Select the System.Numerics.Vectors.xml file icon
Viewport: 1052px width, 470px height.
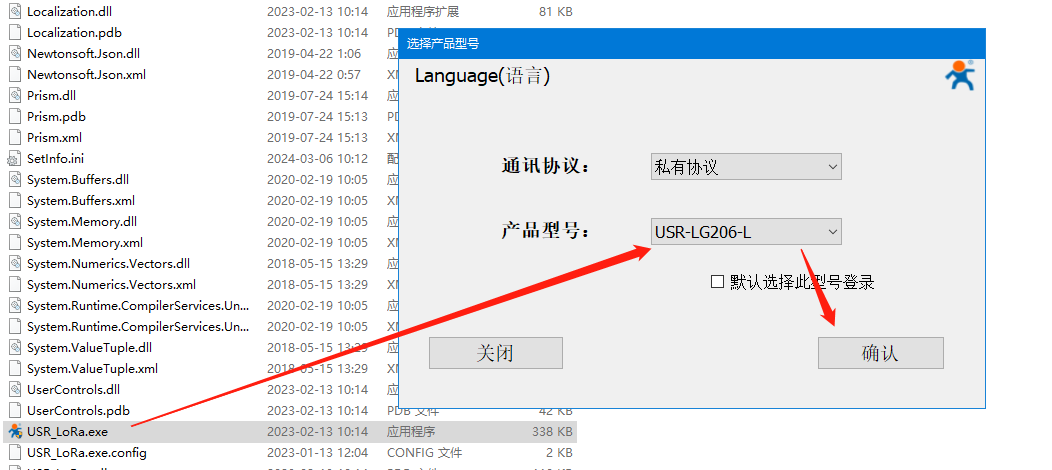[x=15, y=284]
